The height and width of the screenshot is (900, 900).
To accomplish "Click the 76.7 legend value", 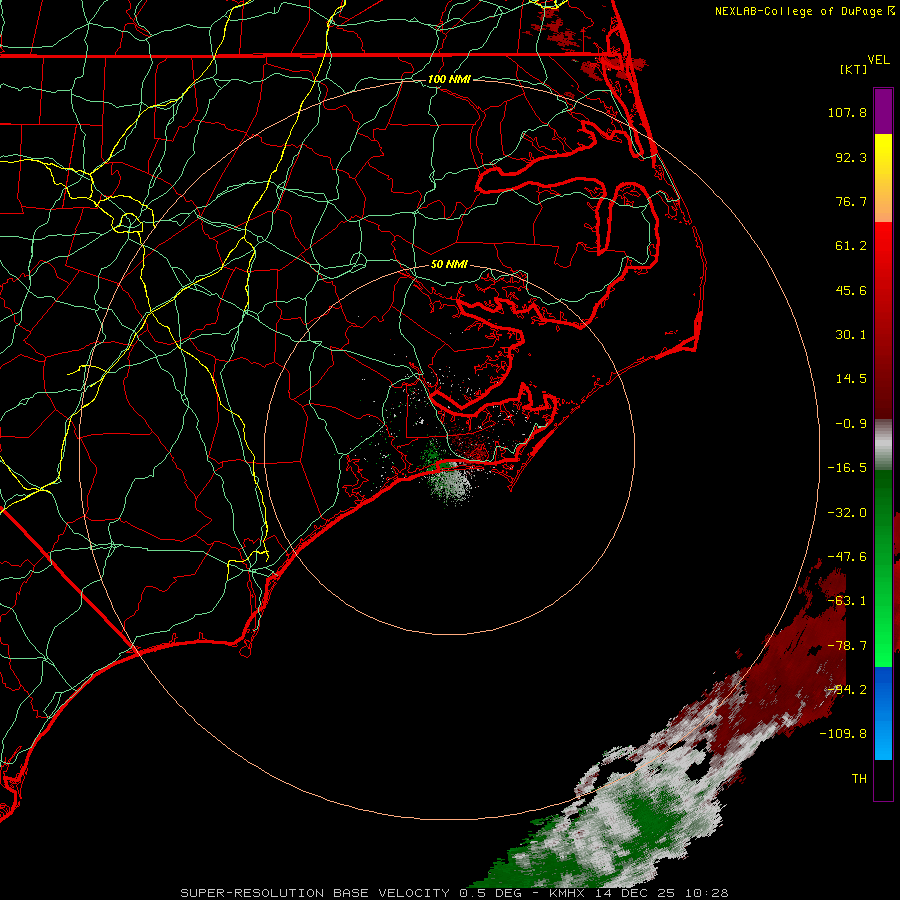I will coord(851,201).
